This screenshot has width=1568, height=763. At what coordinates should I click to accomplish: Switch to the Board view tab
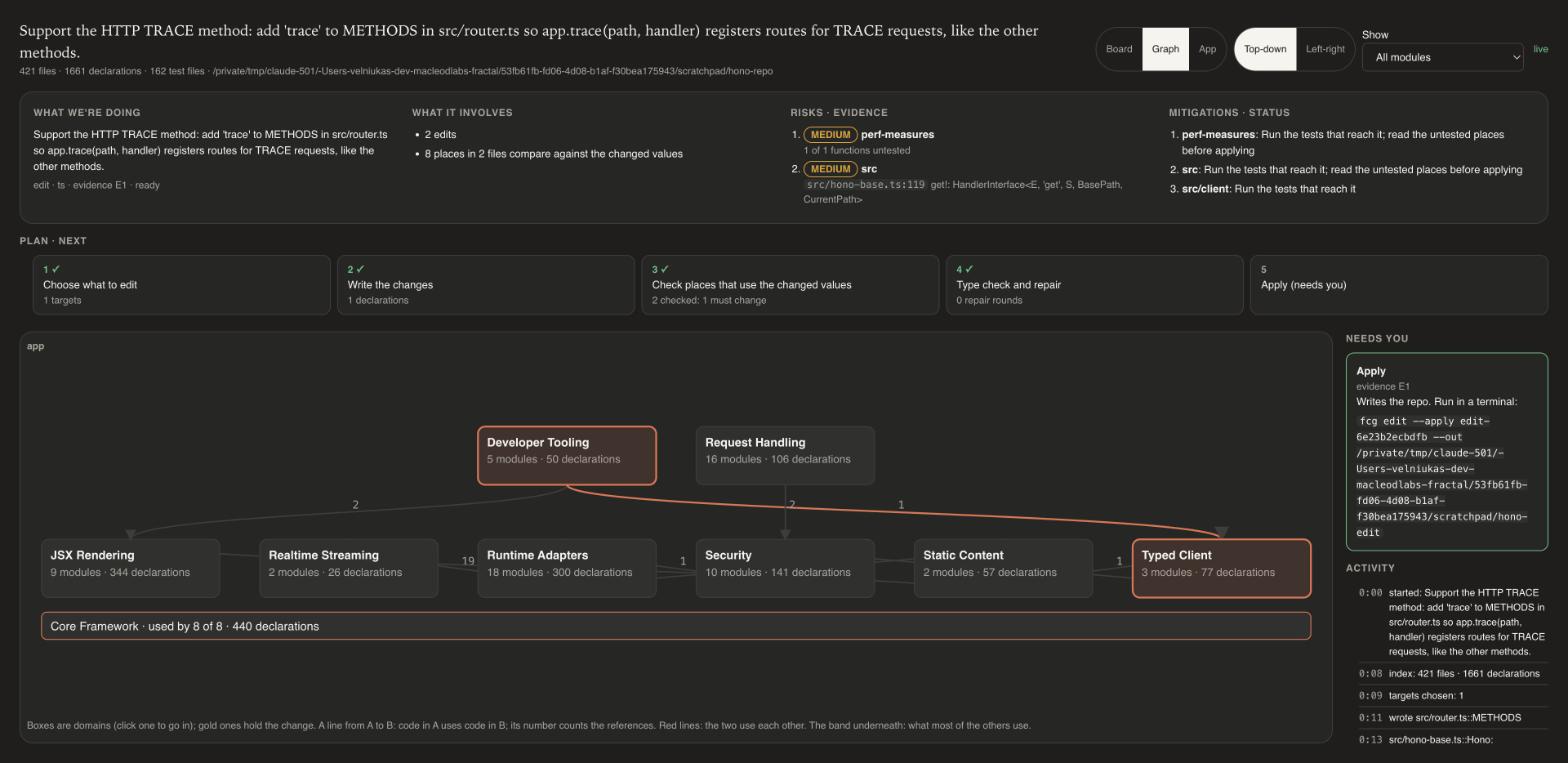[x=1119, y=49]
